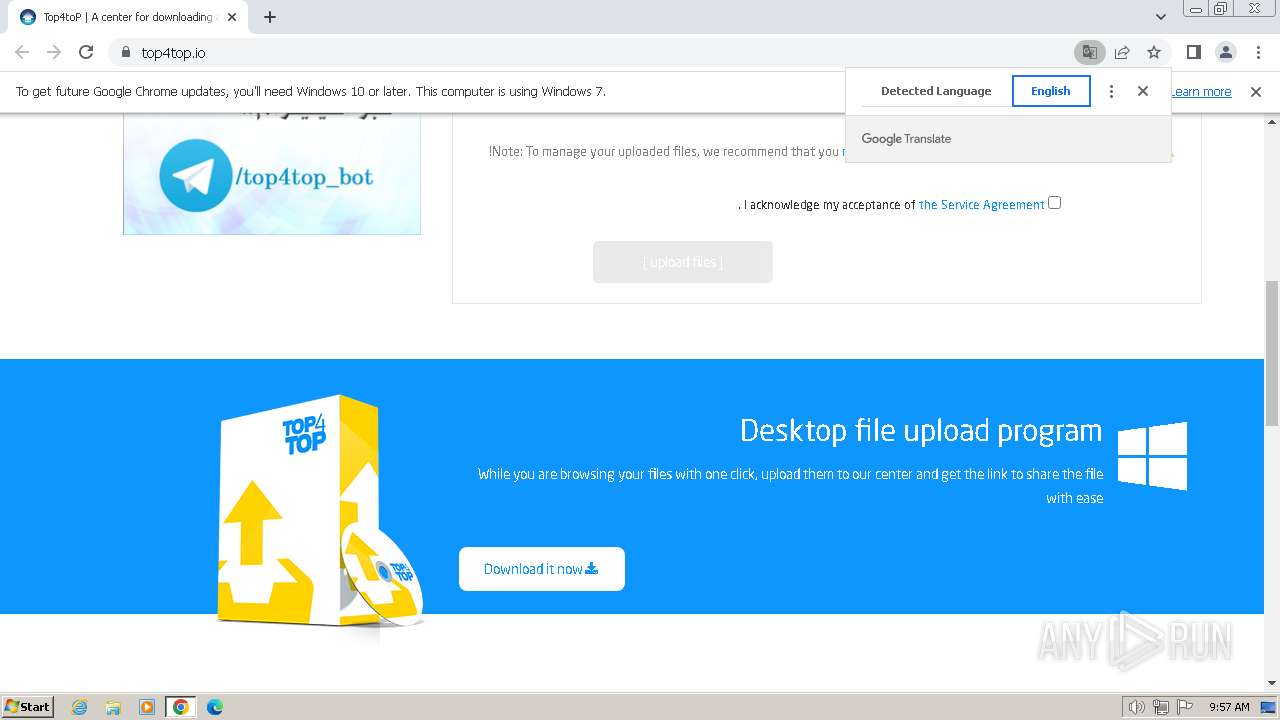The width and height of the screenshot is (1280, 720).
Task: Open the side panel icon
Action: coord(1193,52)
